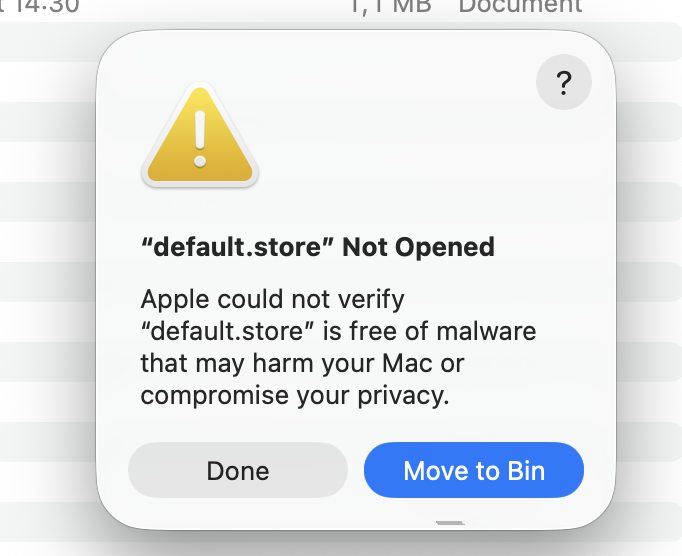Click the "compromise your privacy" text line
This screenshot has height=556, width=682.
[295, 394]
